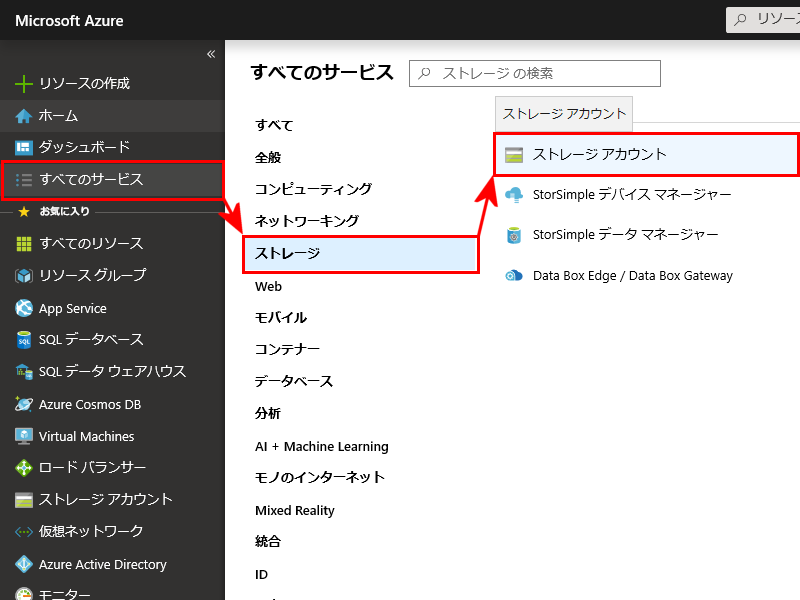Open ストレージ アカウント in the service results
Viewport: 800px width, 600px height.
point(646,155)
